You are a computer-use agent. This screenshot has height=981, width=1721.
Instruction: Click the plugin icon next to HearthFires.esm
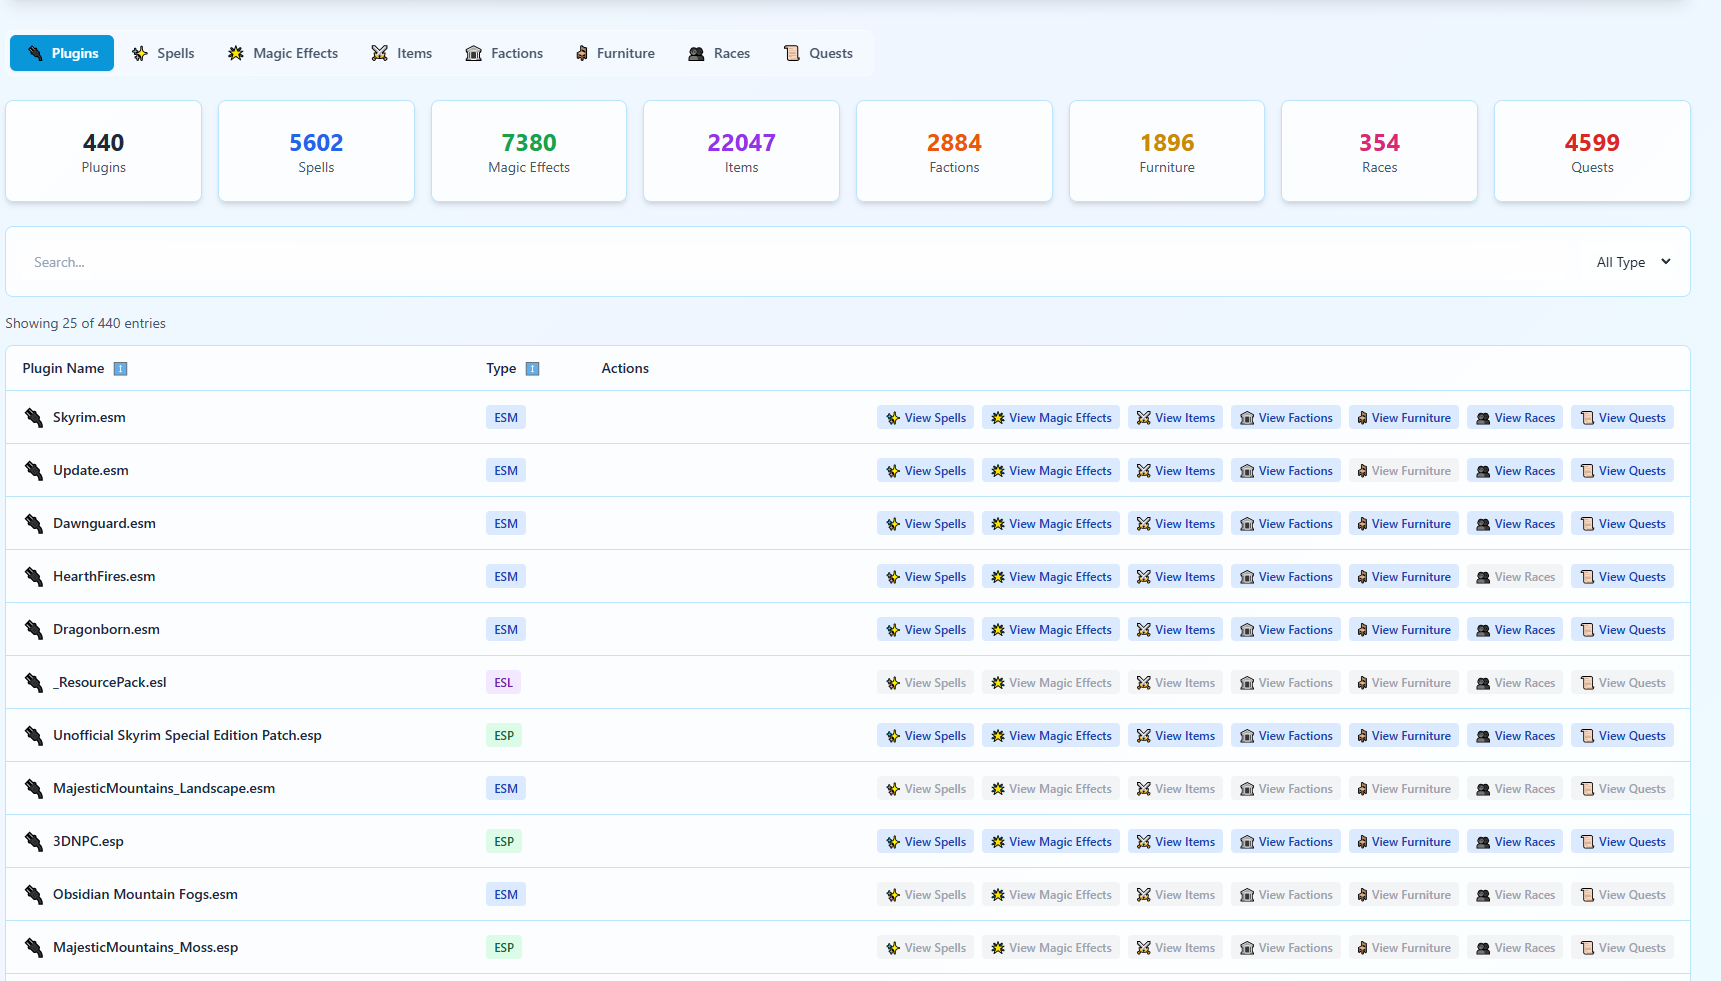point(34,577)
